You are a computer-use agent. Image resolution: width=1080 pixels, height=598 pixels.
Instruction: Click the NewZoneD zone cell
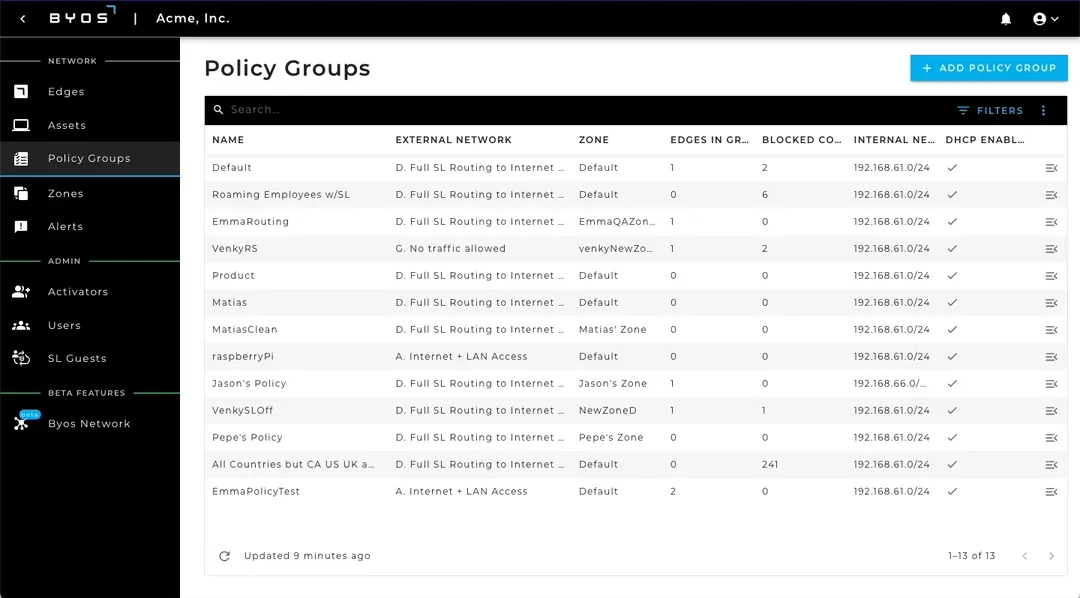pyautogui.click(x=608, y=411)
